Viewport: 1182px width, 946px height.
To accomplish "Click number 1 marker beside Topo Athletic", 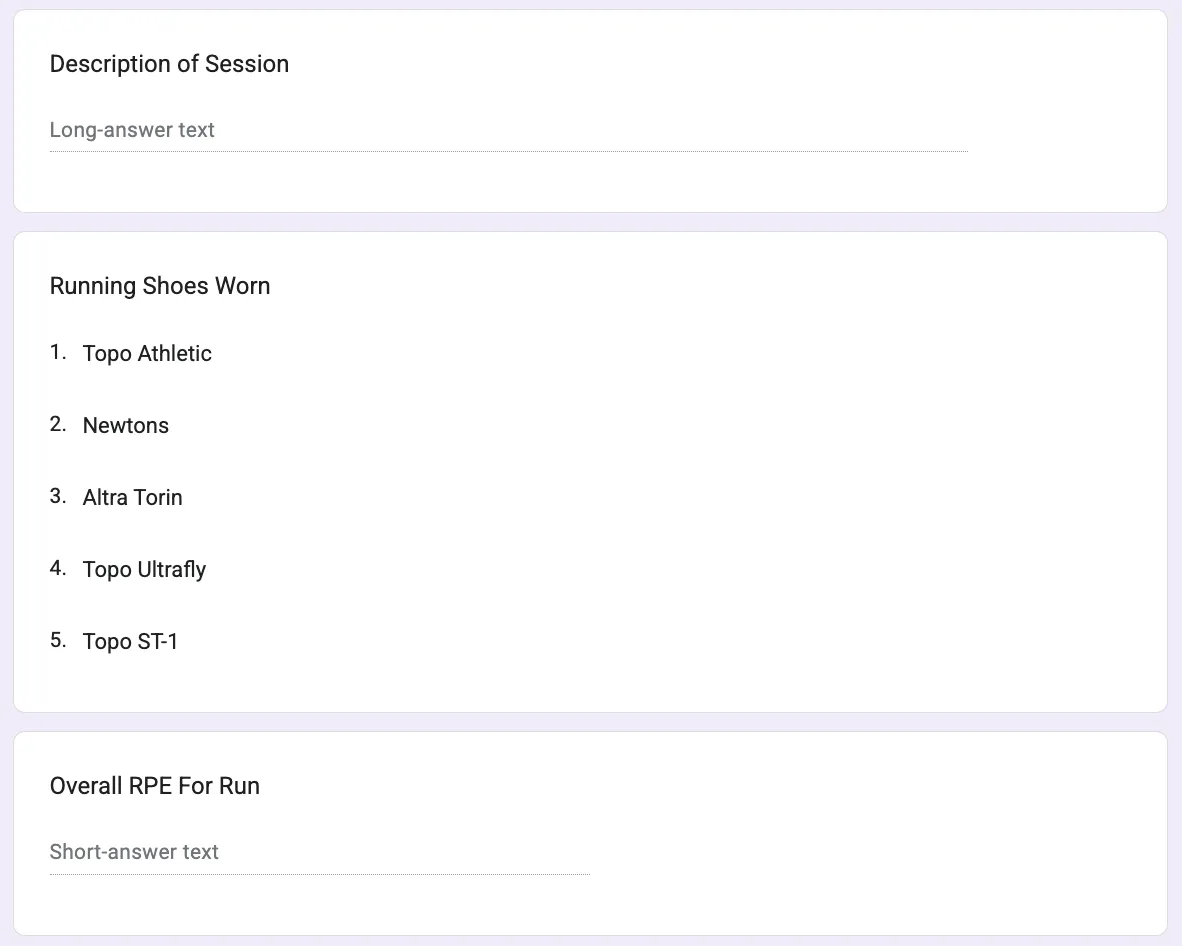I will click(x=58, y=352).
